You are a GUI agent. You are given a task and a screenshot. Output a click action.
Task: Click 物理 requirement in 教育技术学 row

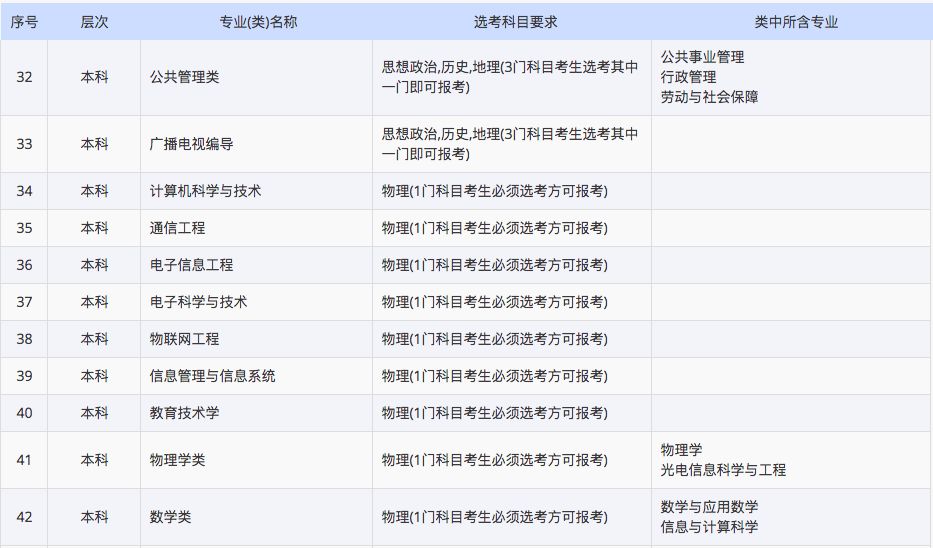[494, 412]
